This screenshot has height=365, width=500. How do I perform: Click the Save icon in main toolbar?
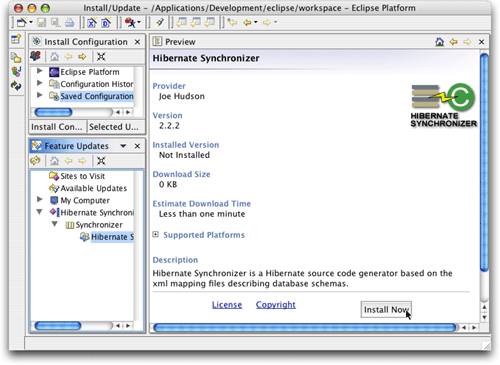[x=41, y=22]
